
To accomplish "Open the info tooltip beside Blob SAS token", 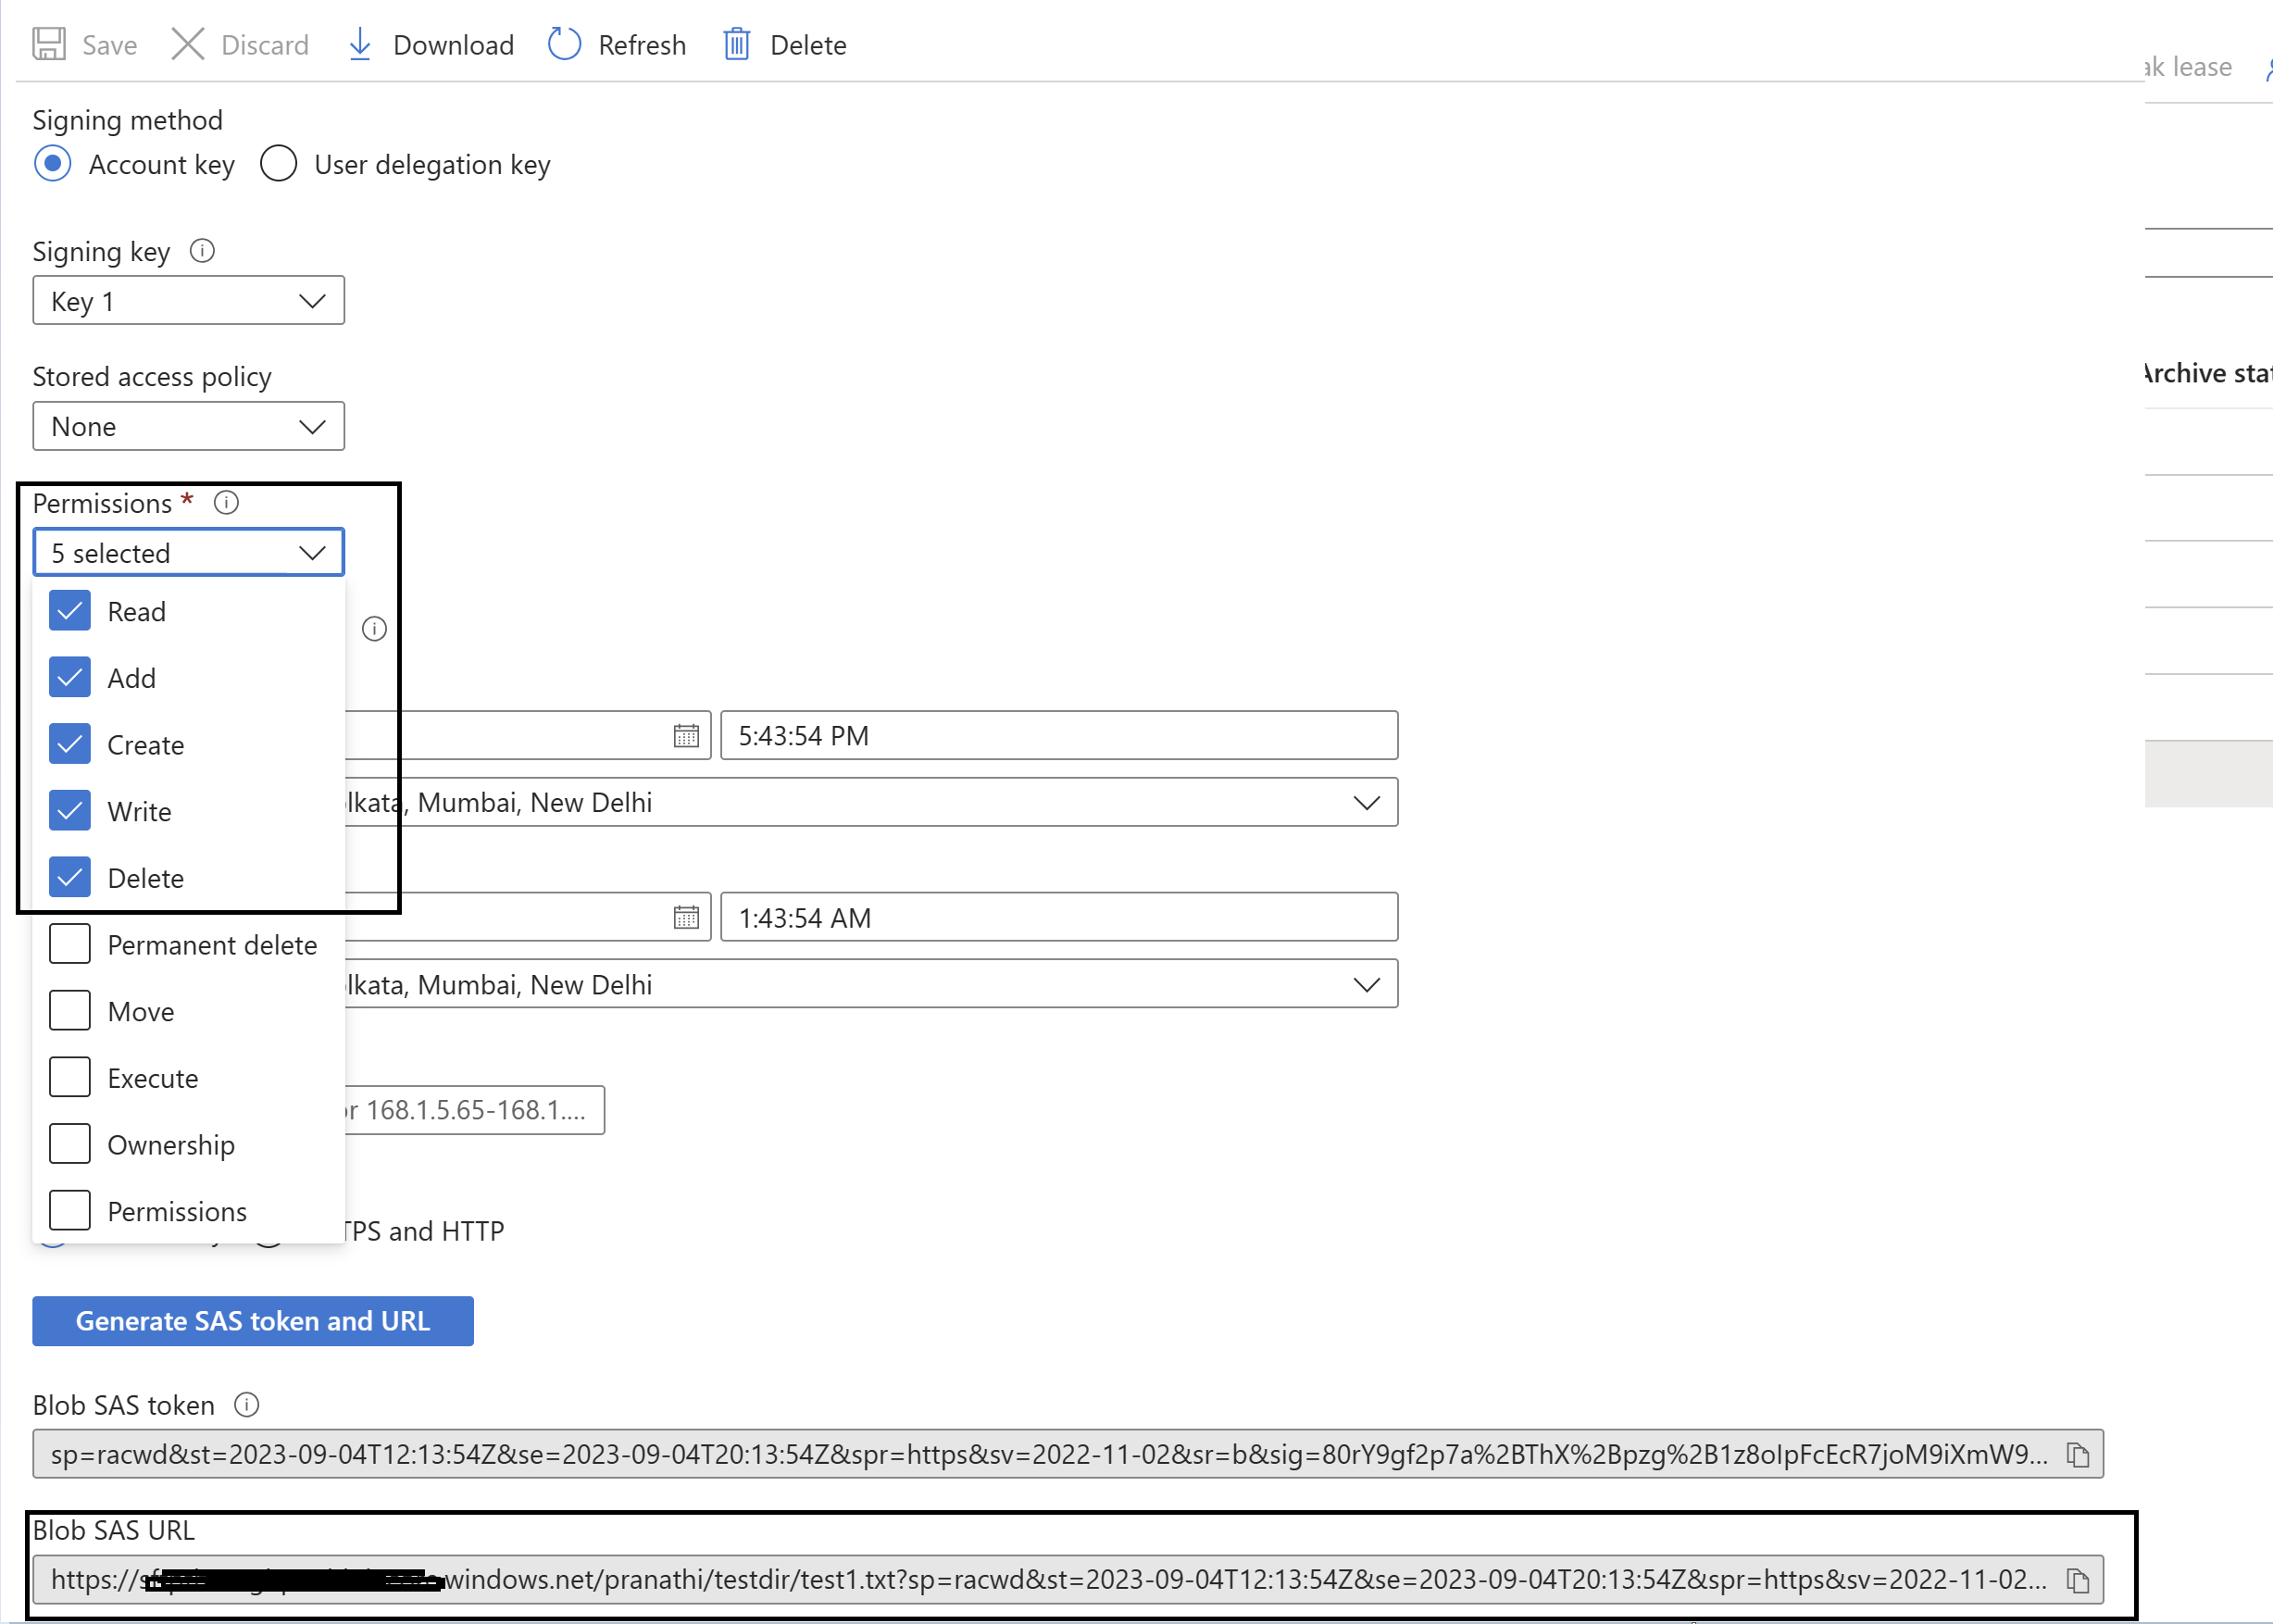I will pyautogui.click(x=246, y=1404).
